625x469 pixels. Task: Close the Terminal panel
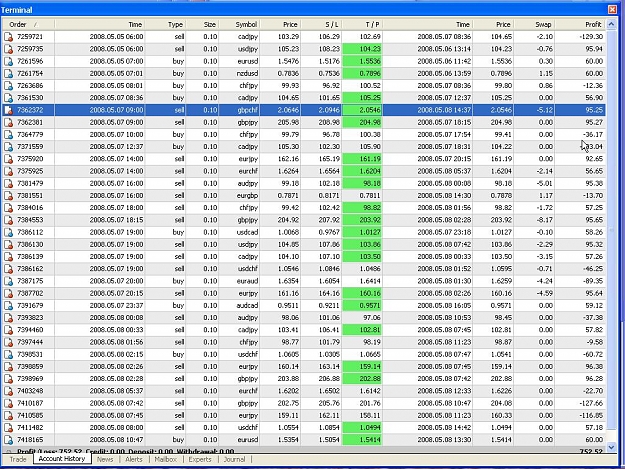pyautogui.click(x=612, y=10)
